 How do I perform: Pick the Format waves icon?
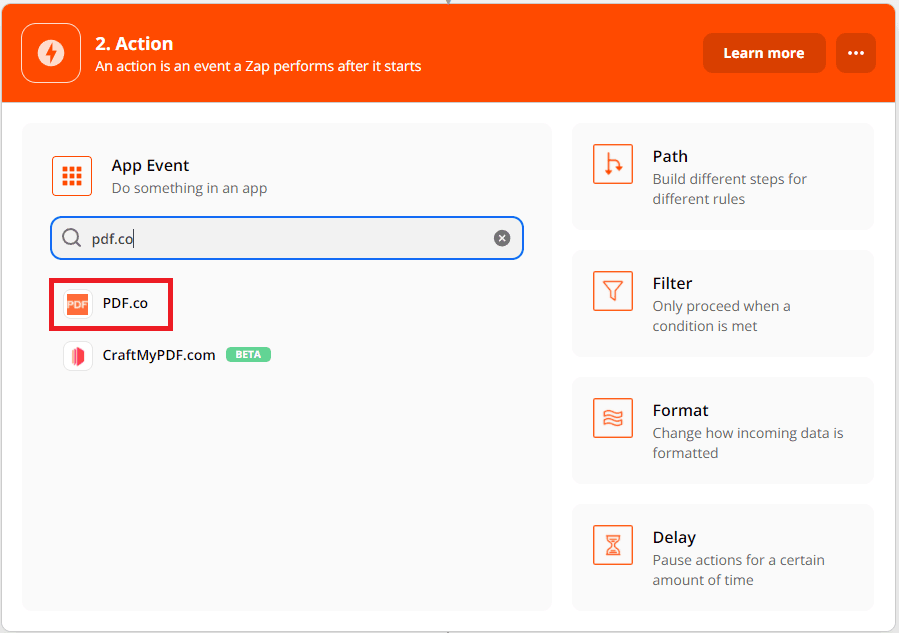pos(613,418)
